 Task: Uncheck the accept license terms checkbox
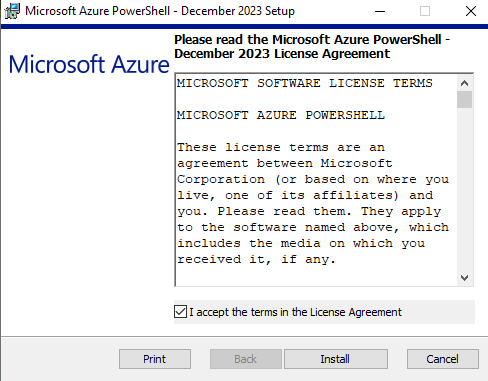tap(180, 312)
